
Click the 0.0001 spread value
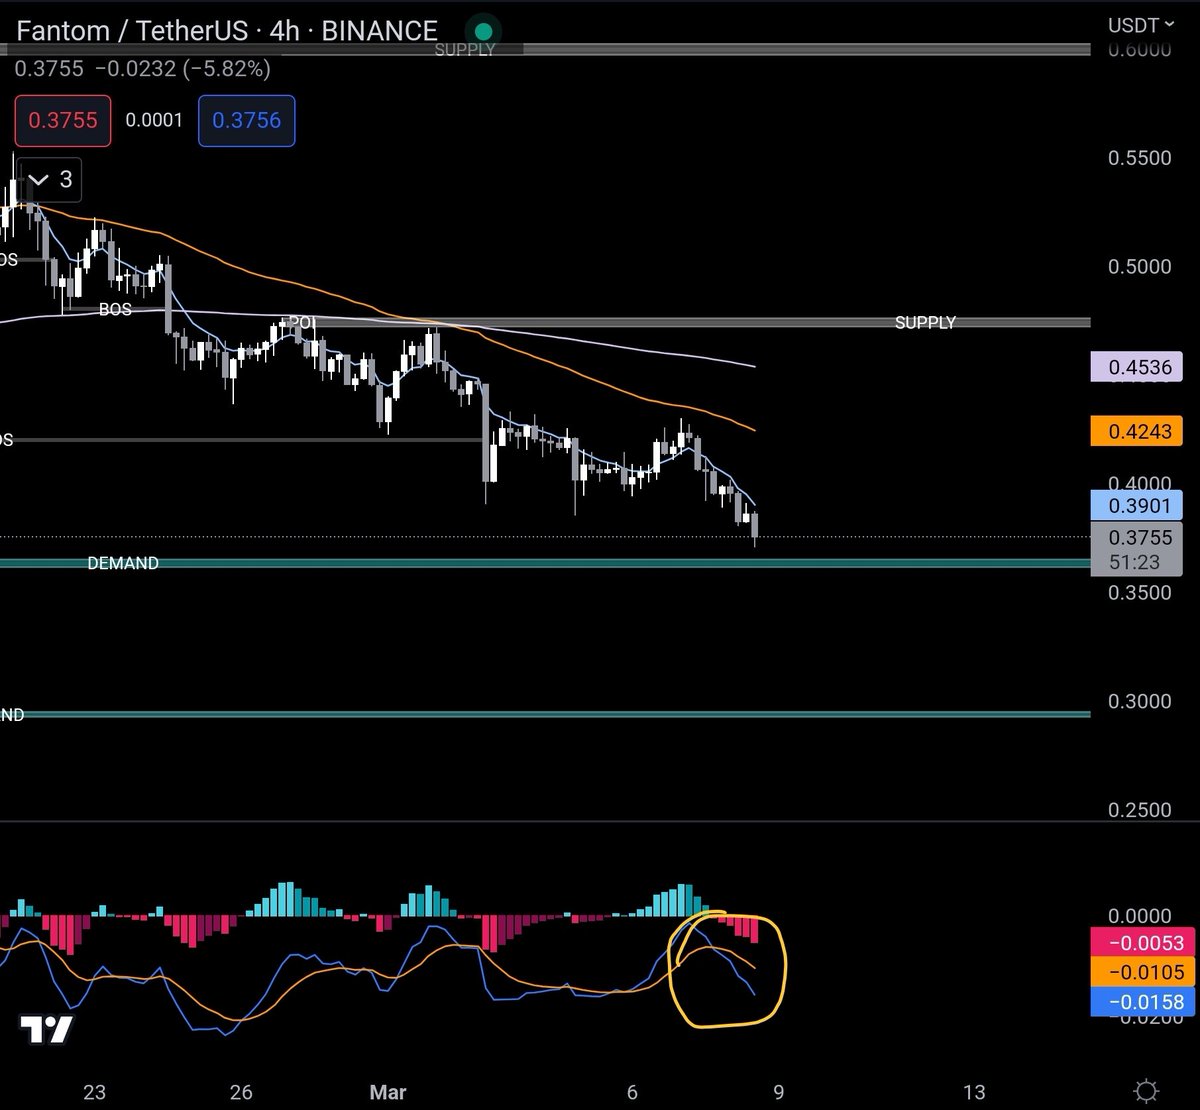point(154,120)
